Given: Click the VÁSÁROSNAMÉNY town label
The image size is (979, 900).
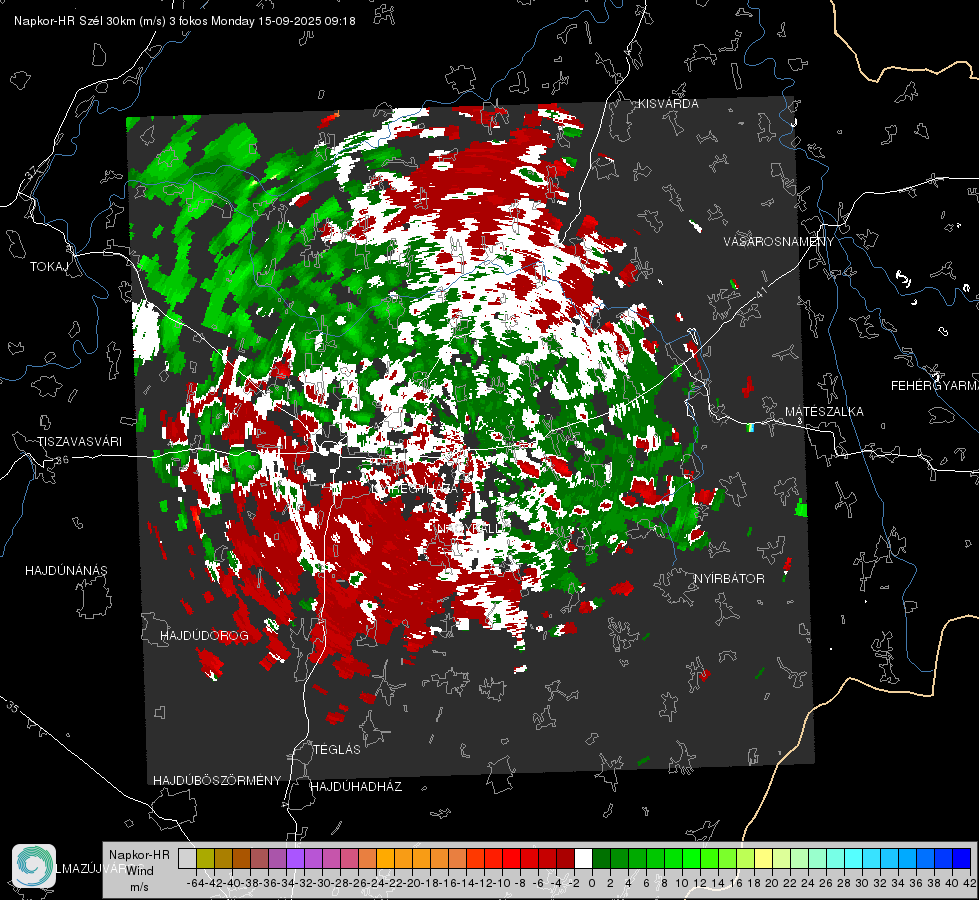Looking at the screenshot, I should point(779,242).
